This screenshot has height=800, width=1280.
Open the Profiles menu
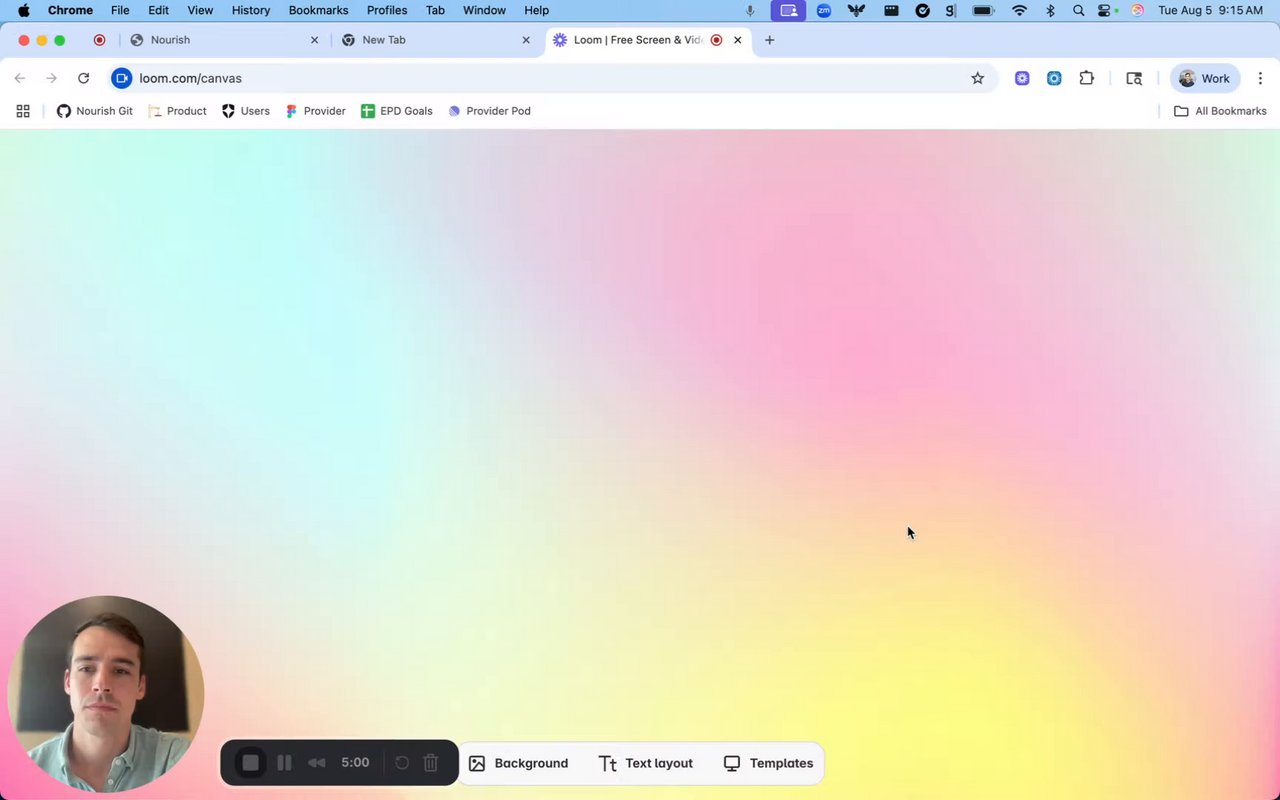coord(387,10)
